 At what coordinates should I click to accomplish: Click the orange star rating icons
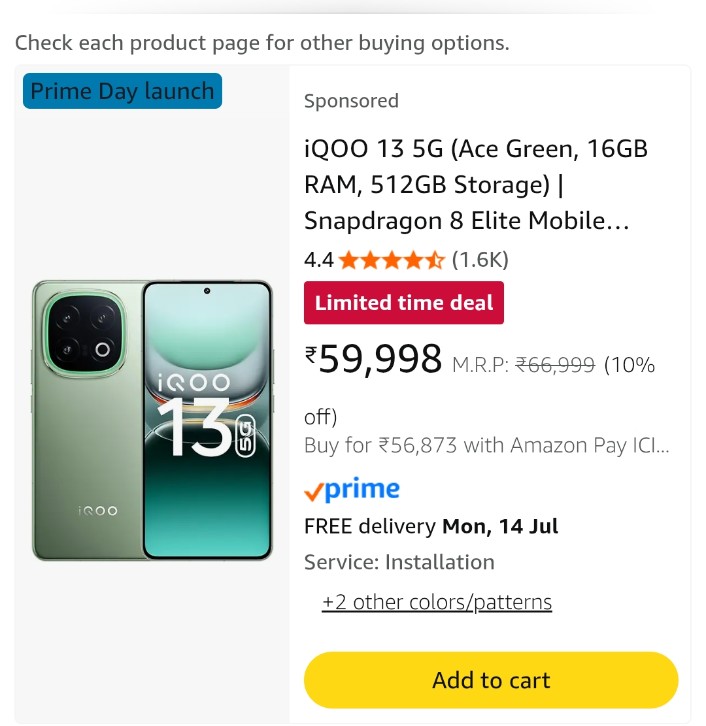391,260
